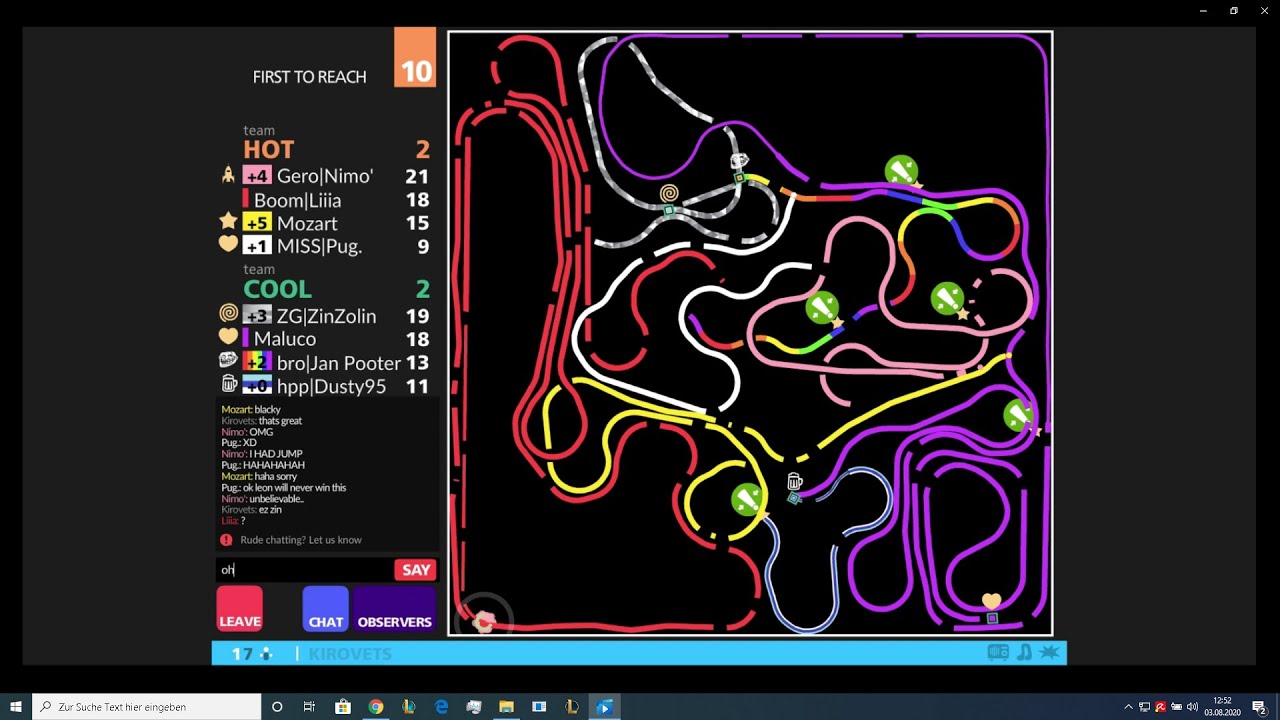Click KIROVETS name in the blue bar
The width and height of the screenshot is (1280, 720).
[x=350, y=654]
